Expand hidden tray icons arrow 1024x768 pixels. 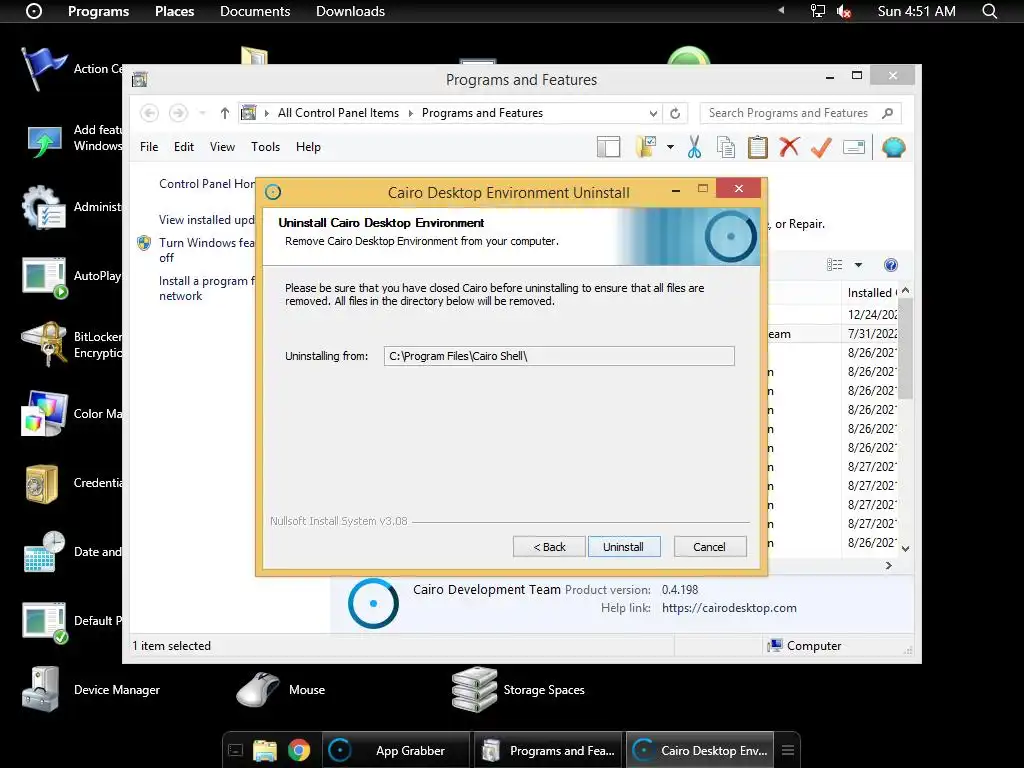(x=781, y=10)
